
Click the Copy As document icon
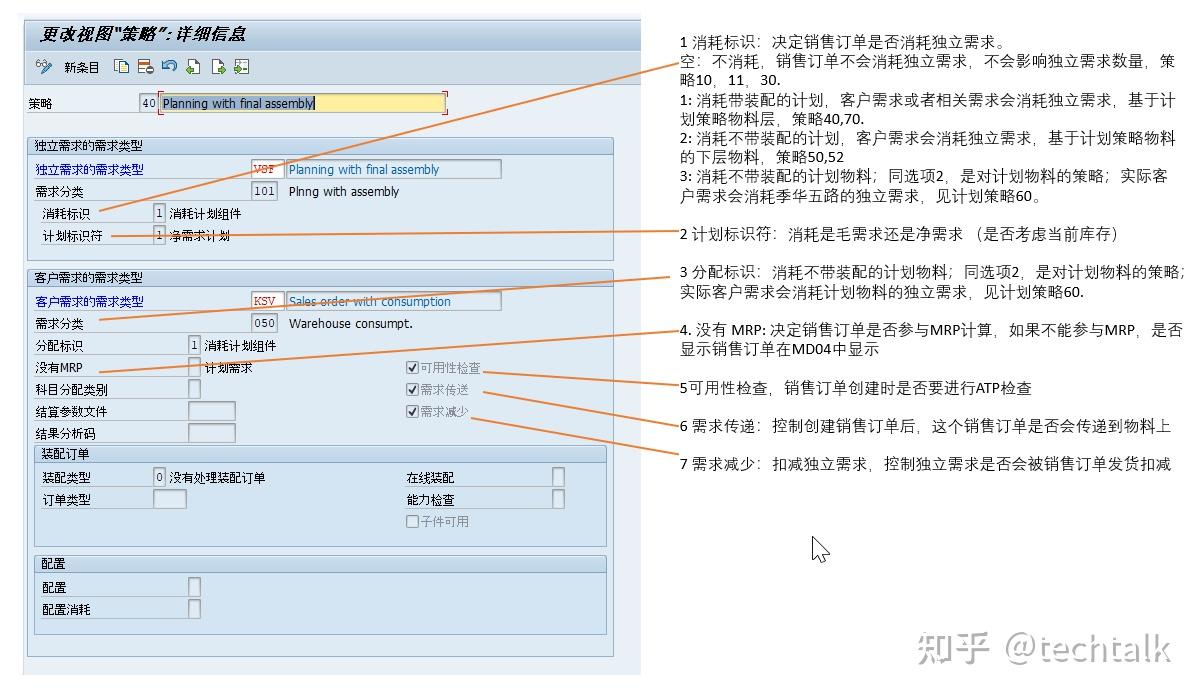[x=122, y=67]
